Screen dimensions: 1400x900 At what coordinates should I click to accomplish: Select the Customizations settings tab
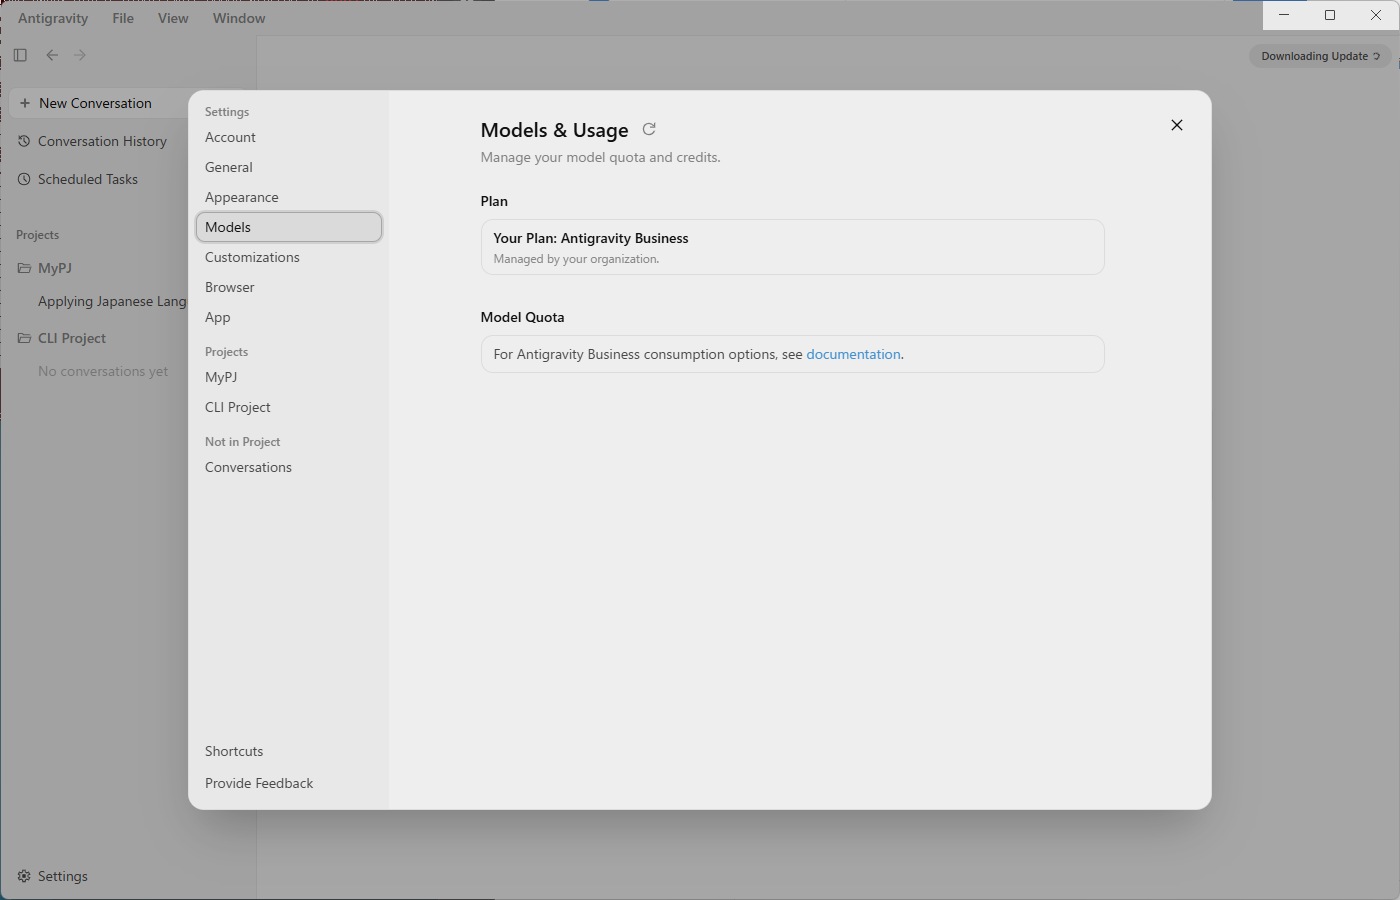pos(289,257)
